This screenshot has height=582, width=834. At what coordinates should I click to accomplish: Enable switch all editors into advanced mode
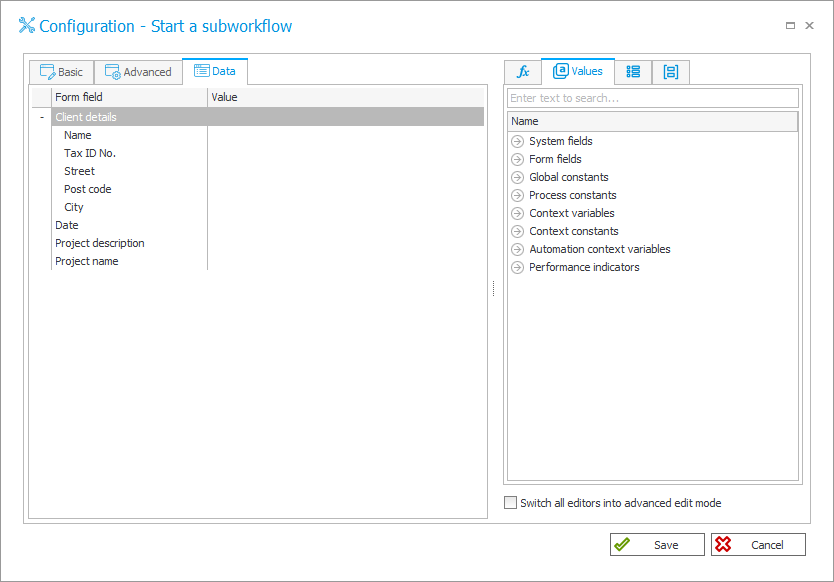click(511, 503)
